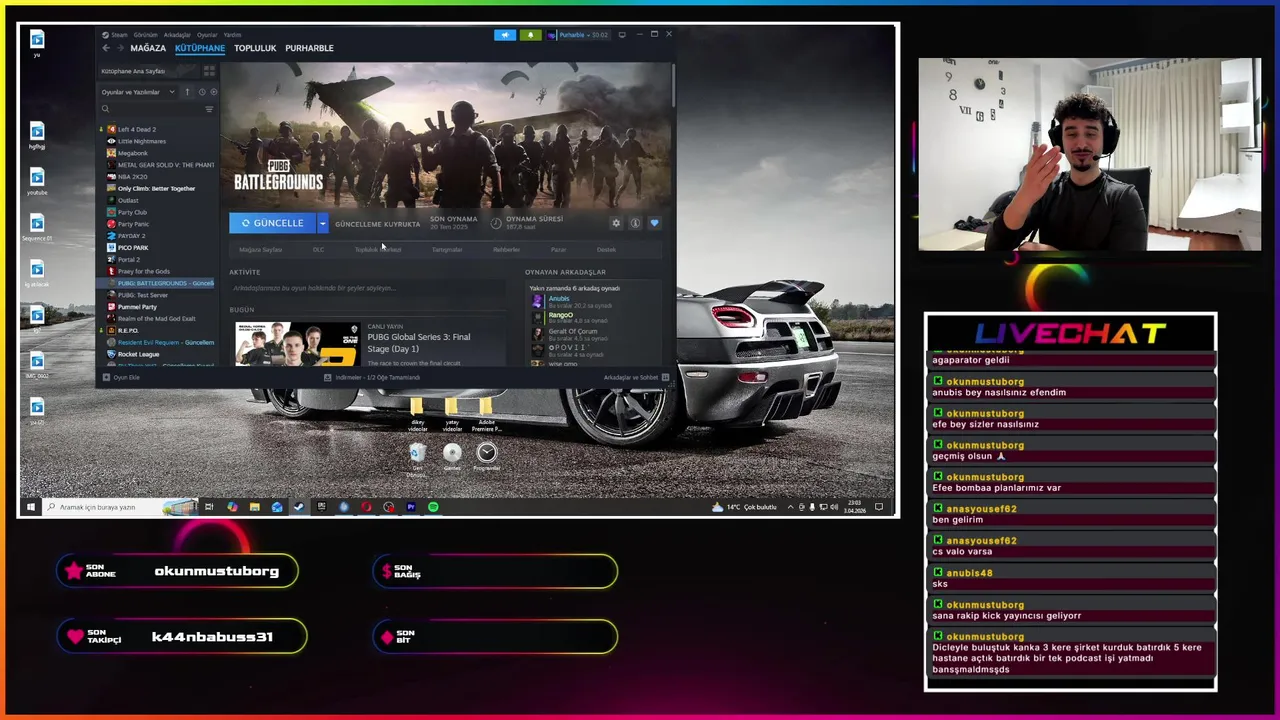Switch library to grid view icon

coord(209,71)
